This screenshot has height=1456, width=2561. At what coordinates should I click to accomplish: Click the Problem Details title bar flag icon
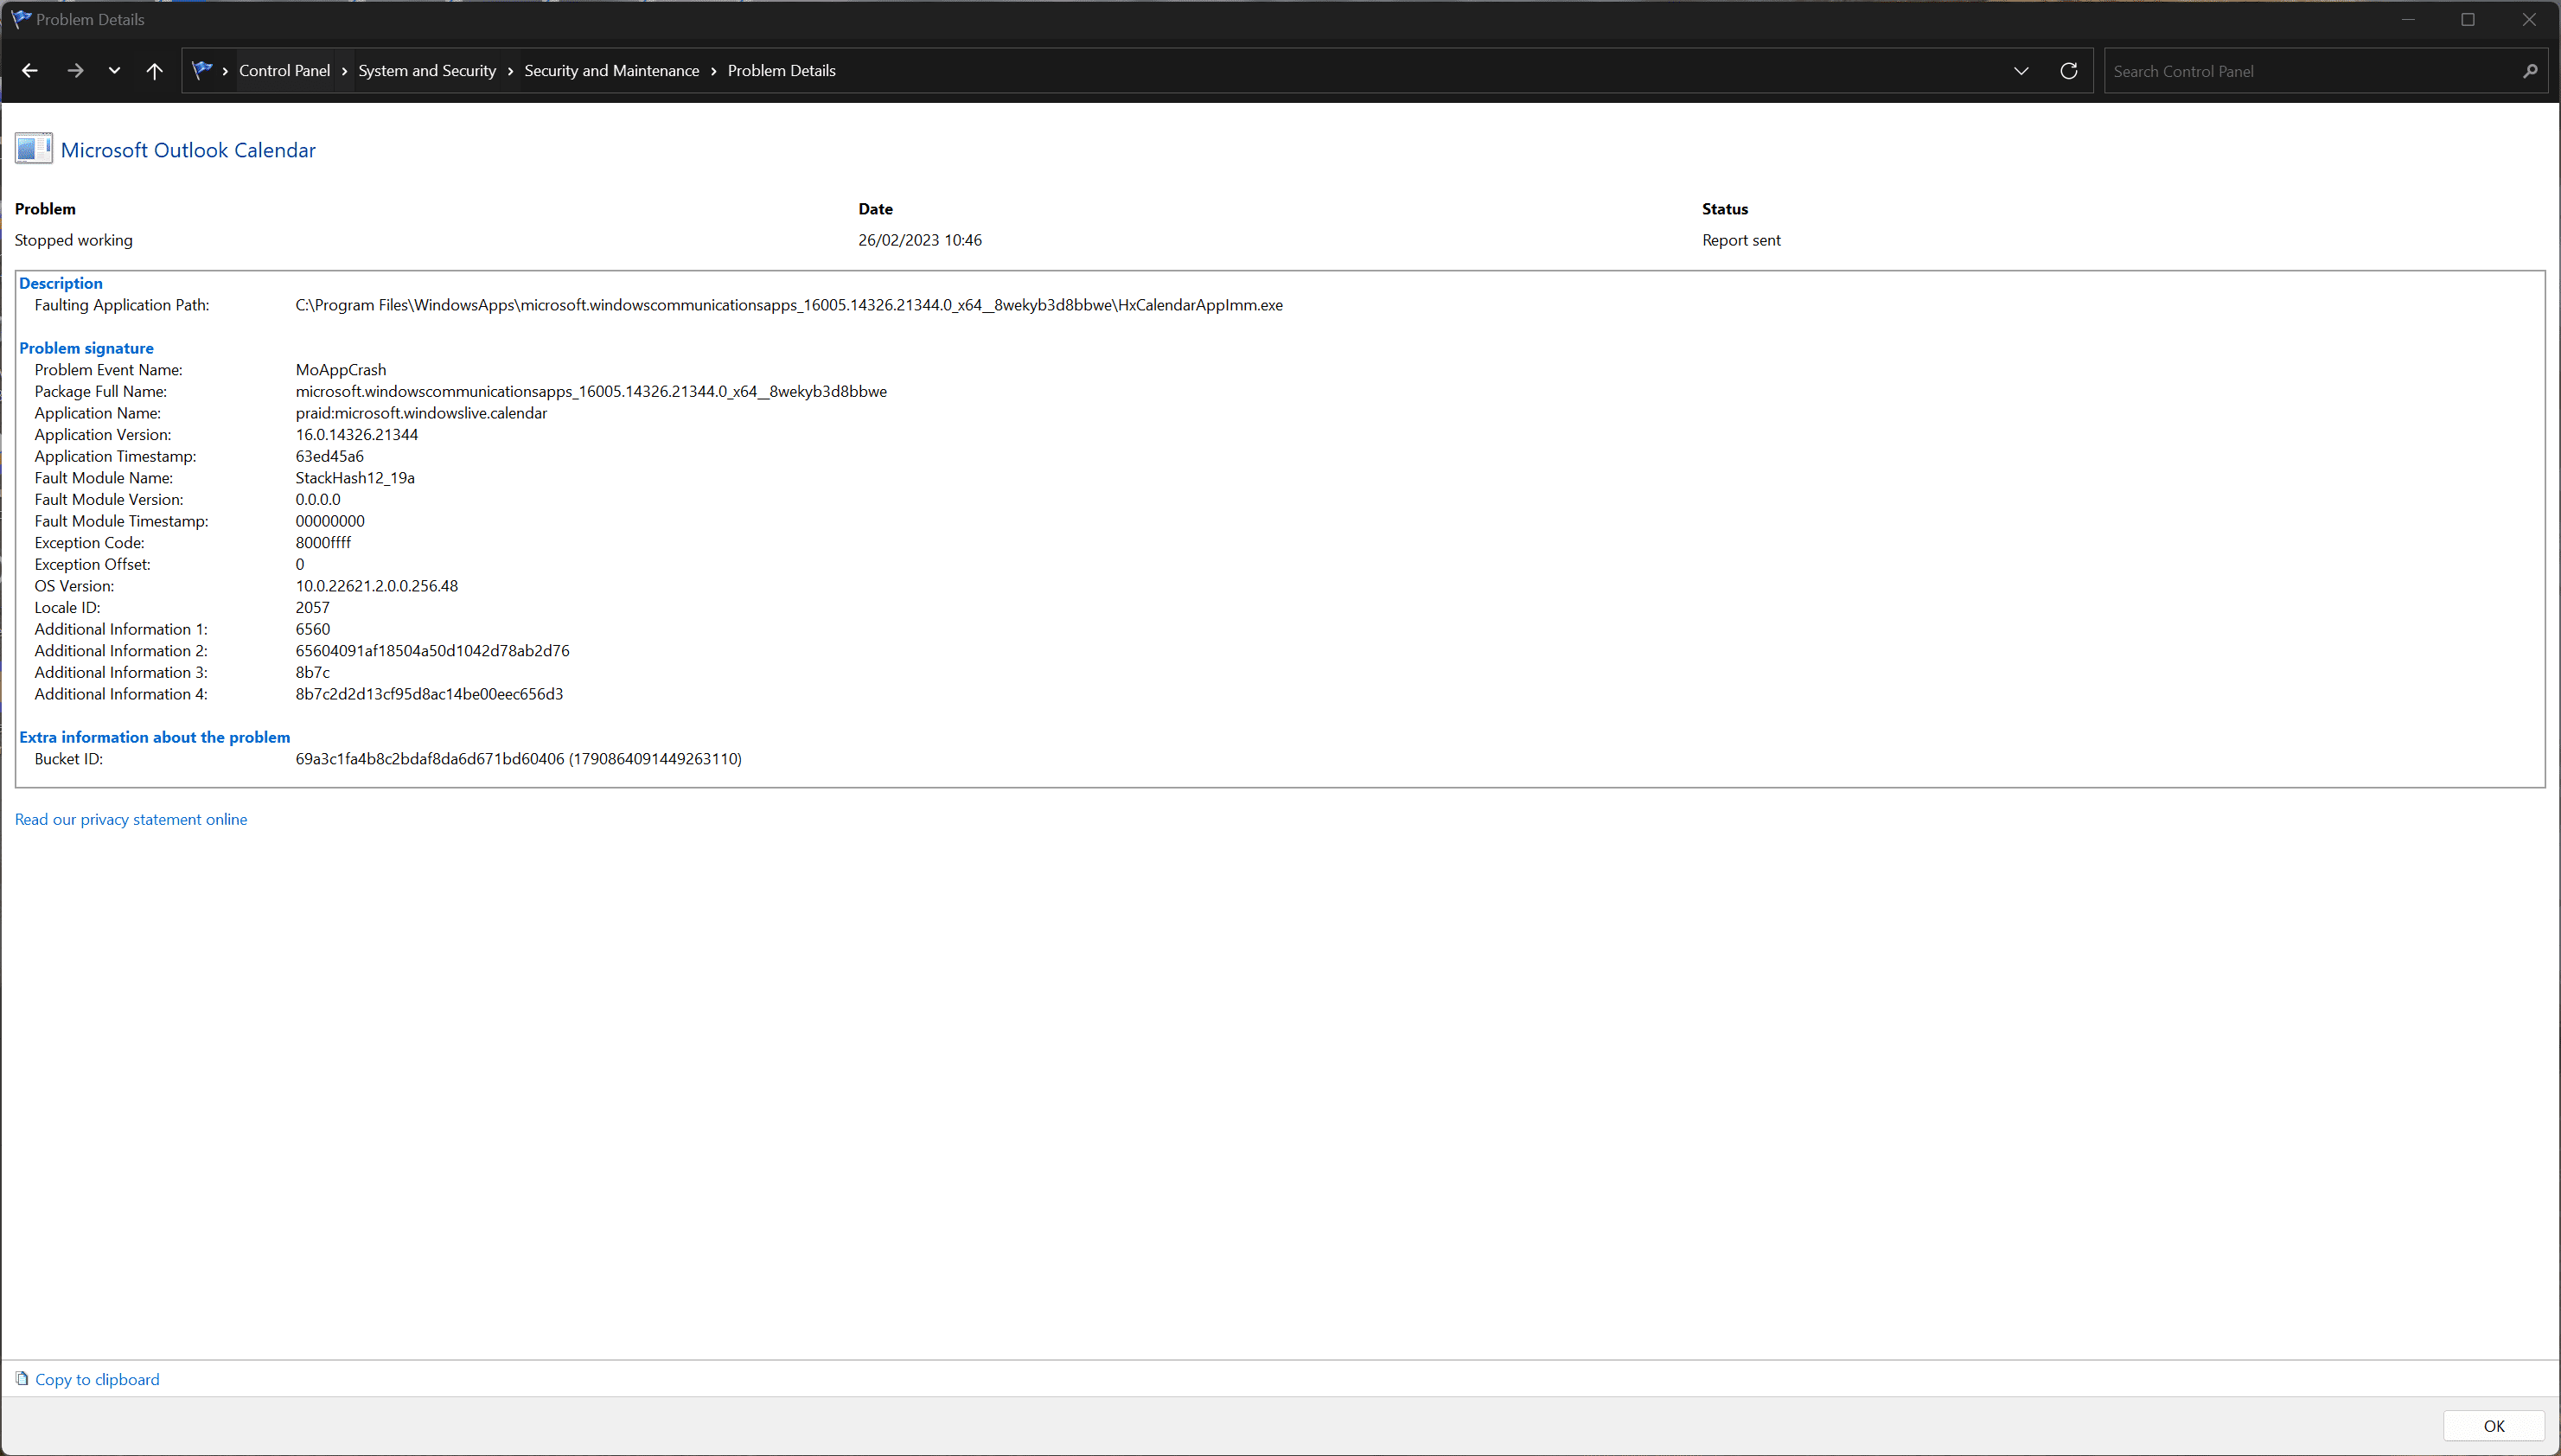(20, 19)
